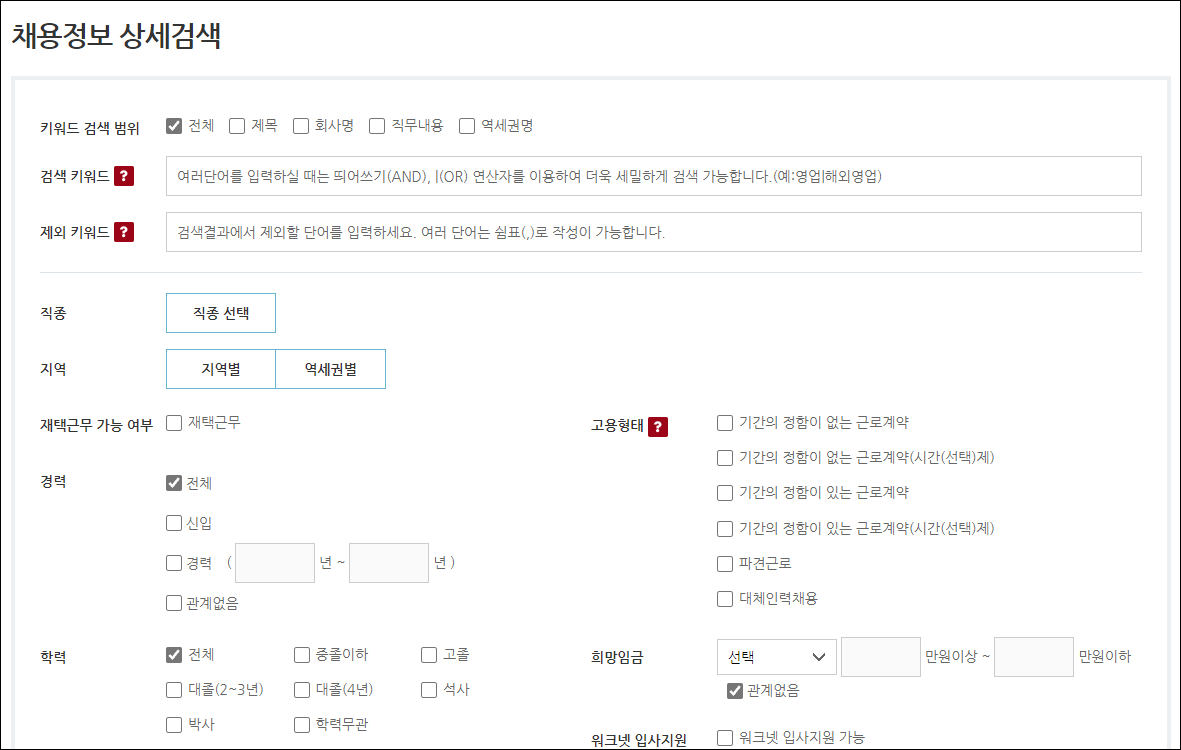Open help icon next to 고용형태
1181x750 pixels.
pos(658,427)
